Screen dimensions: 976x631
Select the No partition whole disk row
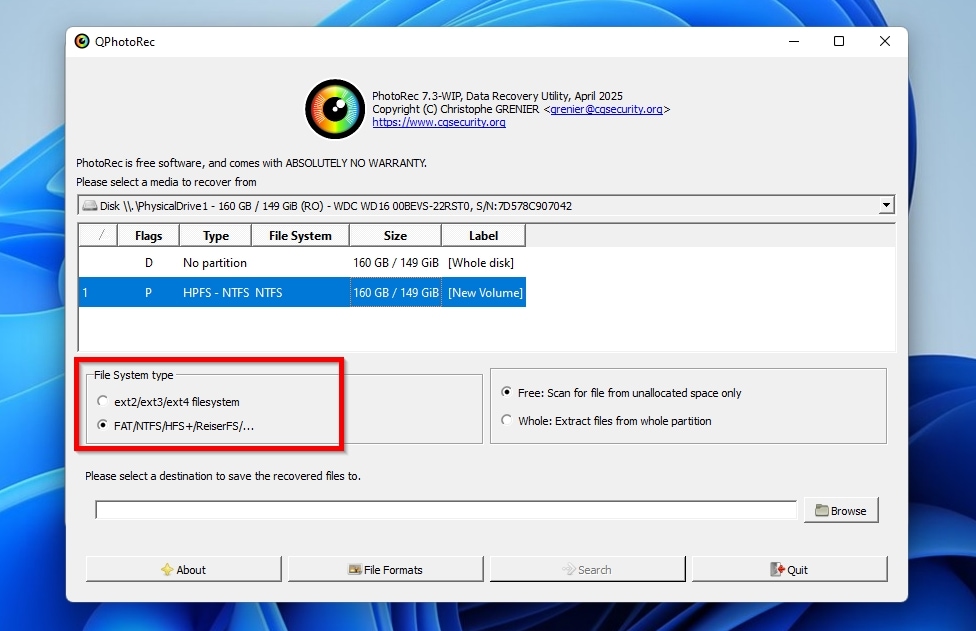(x=300, y=262)
